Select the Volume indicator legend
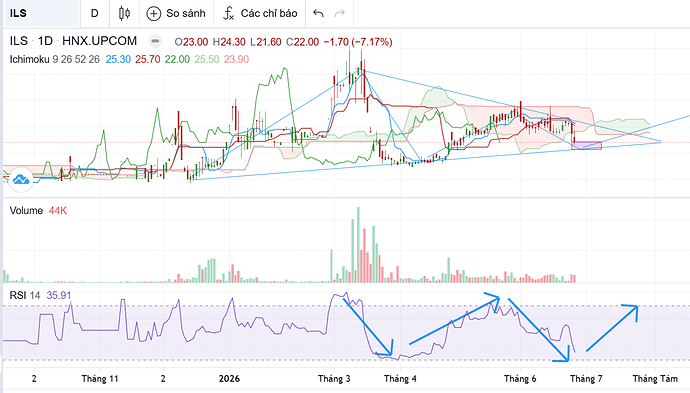The height and width of the screenshot is (393, 690). (26, 210)
